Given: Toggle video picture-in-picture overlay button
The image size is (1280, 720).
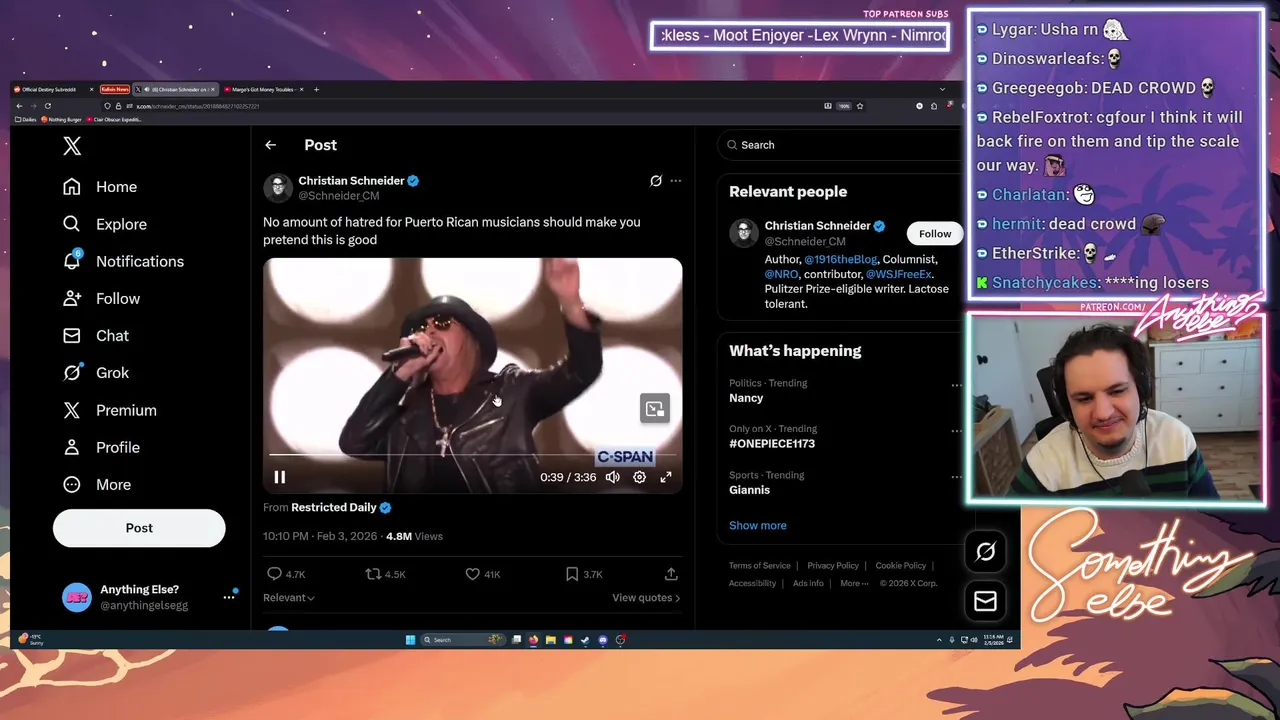Looking at the screenshot, I should pyautogui.click(x=655, y=409).
